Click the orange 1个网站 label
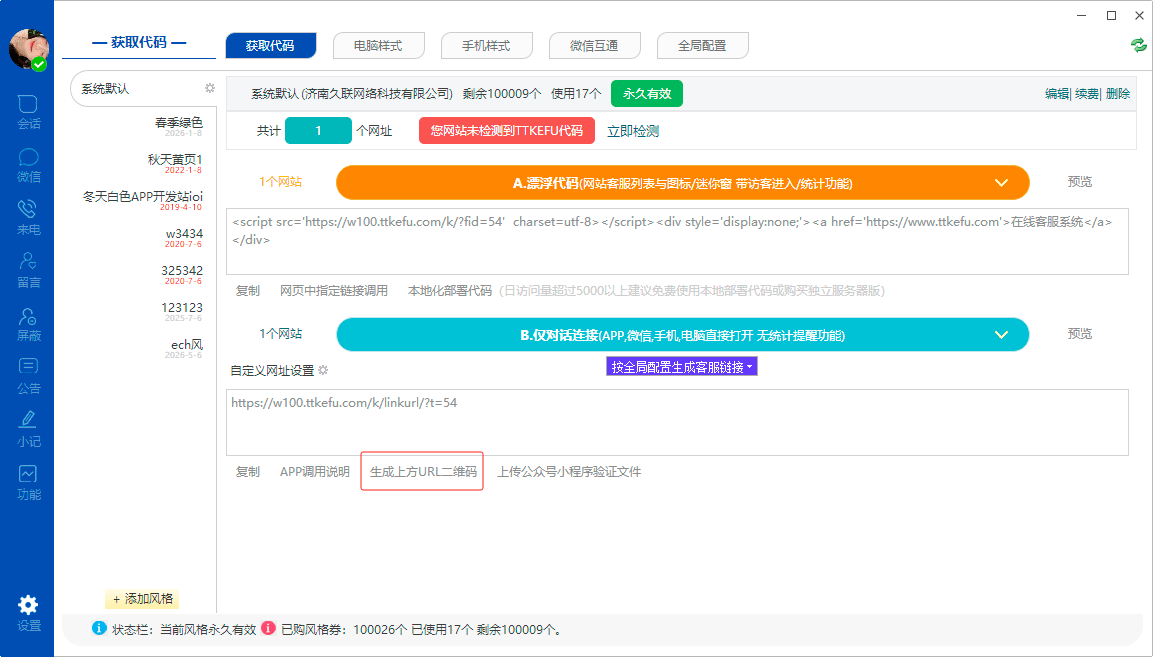Image resolution: width=1153 pixels, height=657 pixels. click(x=280, y=182)
